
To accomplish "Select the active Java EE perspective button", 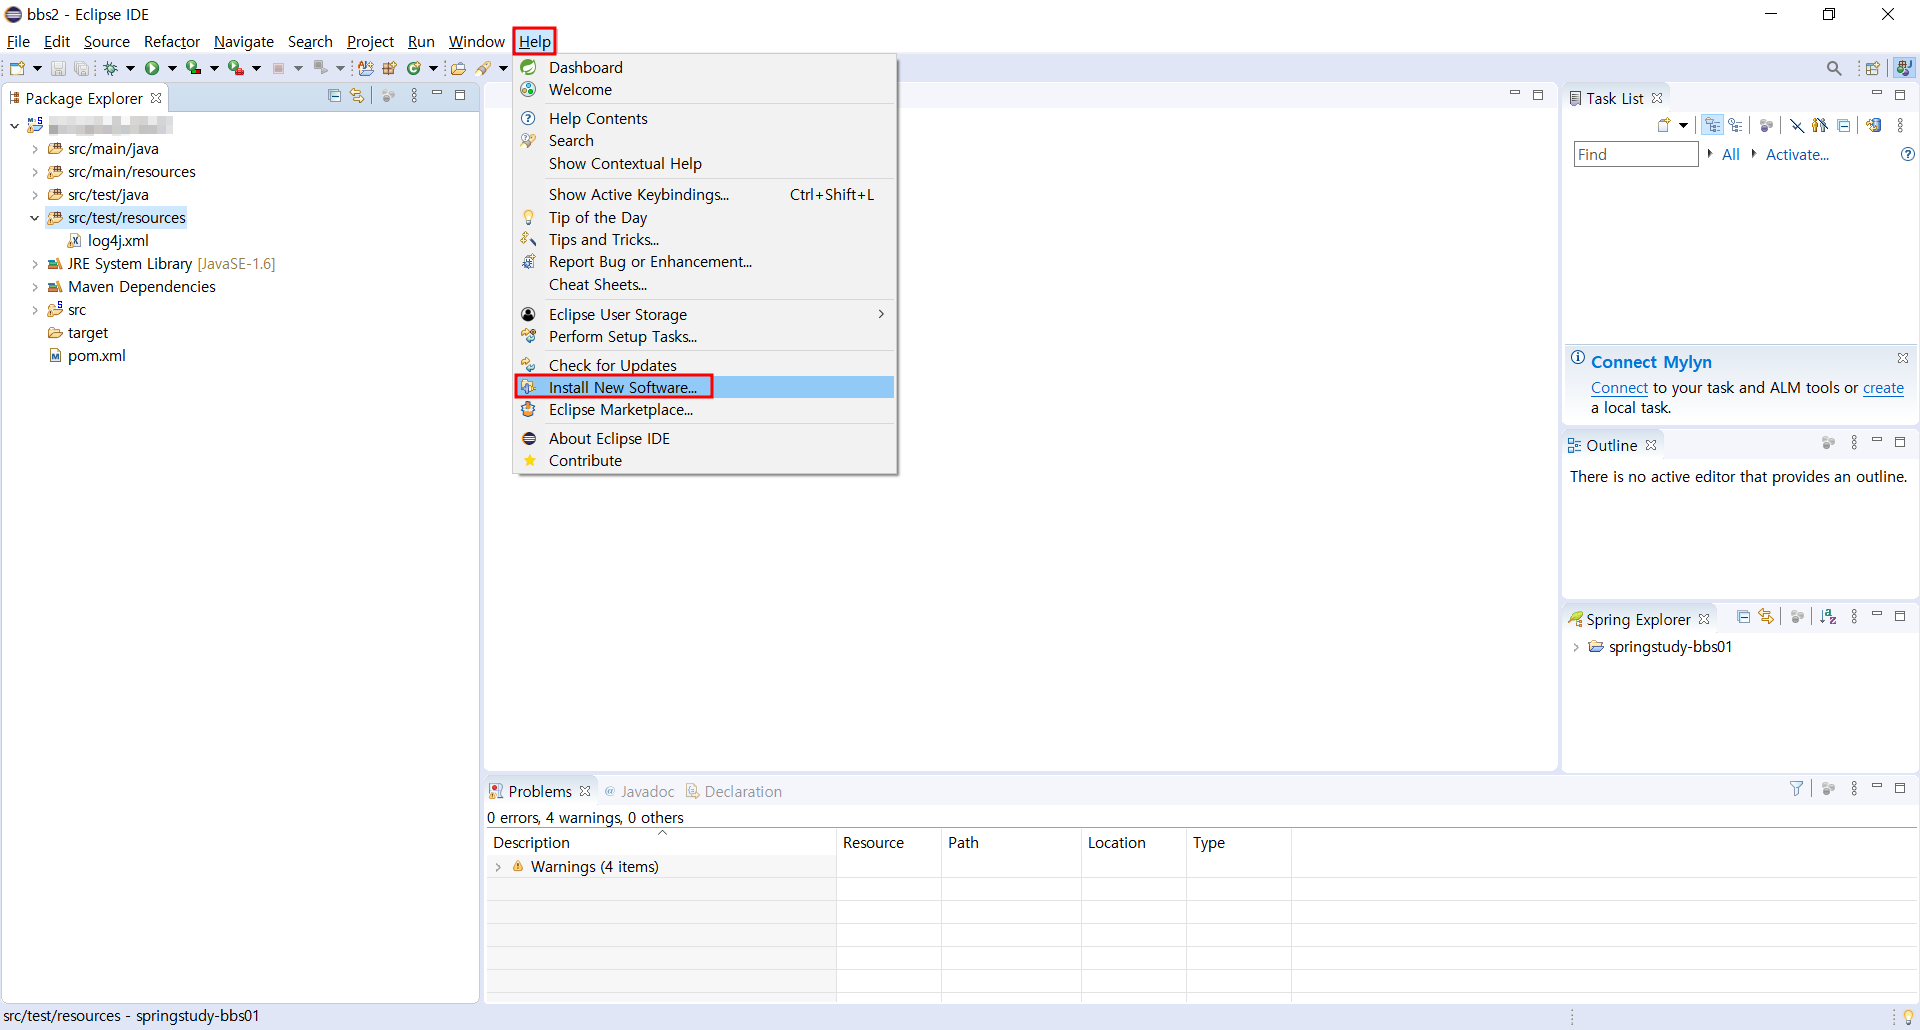I will coord(1904,68).
